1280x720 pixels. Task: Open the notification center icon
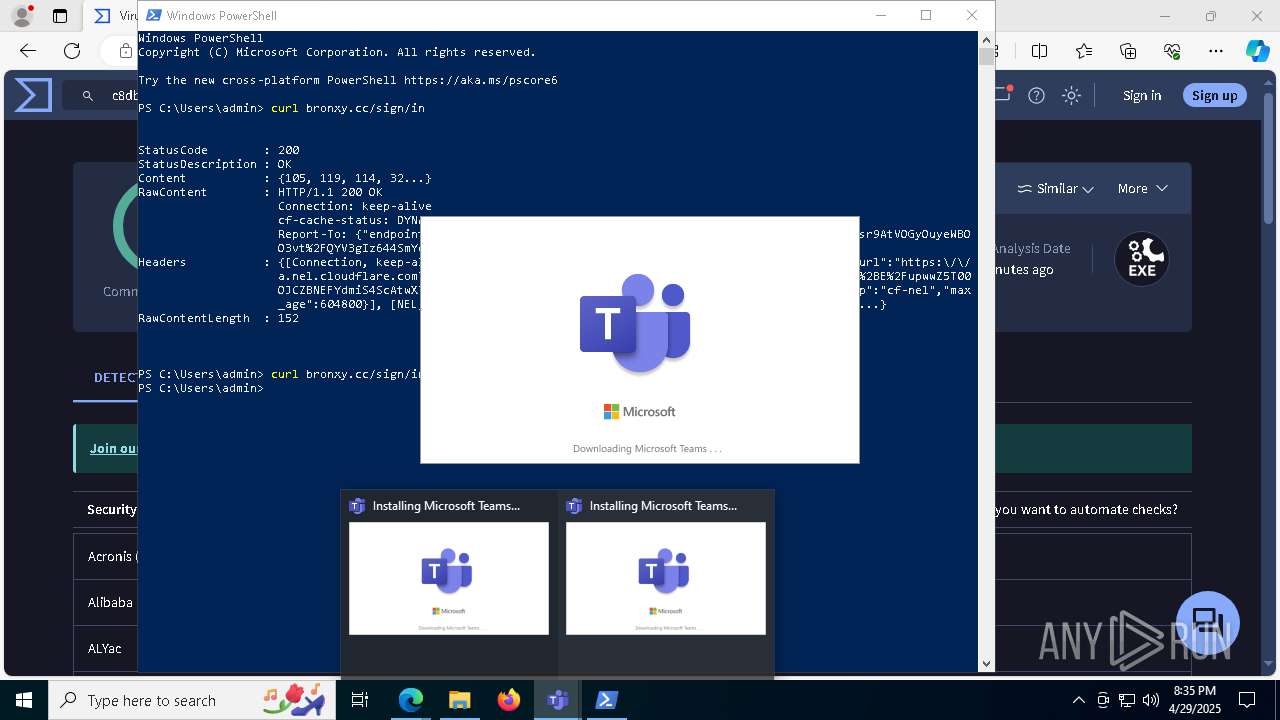(1247, 700)
